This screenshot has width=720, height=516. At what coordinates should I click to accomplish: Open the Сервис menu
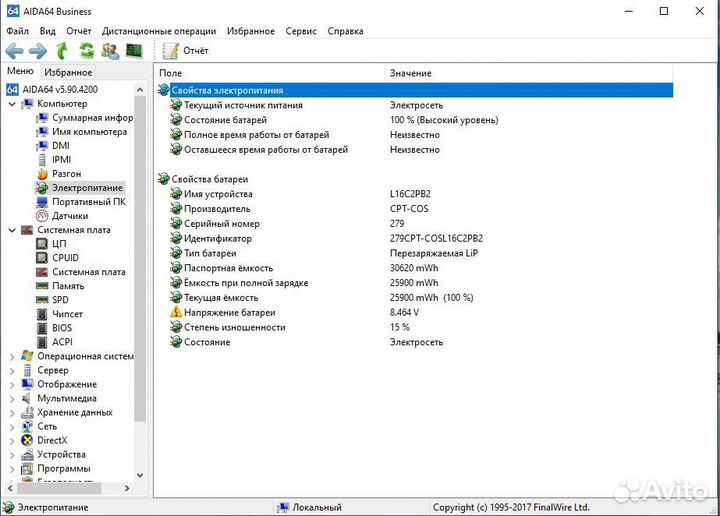point(301,31)
